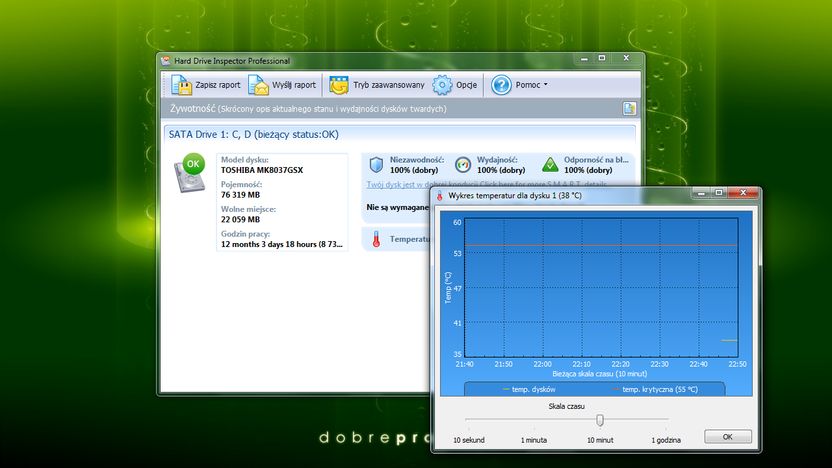The image size is (832, 468).
Task: Click the disk temperature line at chart's right
Action: 729,340
